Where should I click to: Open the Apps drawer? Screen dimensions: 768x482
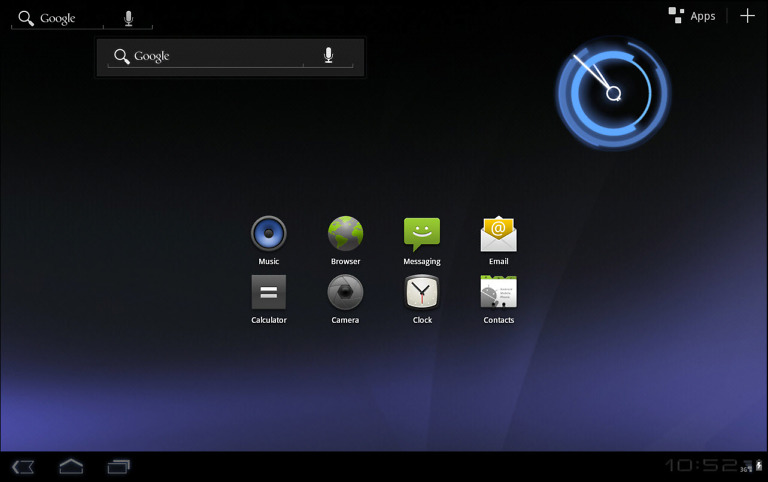(x=693, y=16)
